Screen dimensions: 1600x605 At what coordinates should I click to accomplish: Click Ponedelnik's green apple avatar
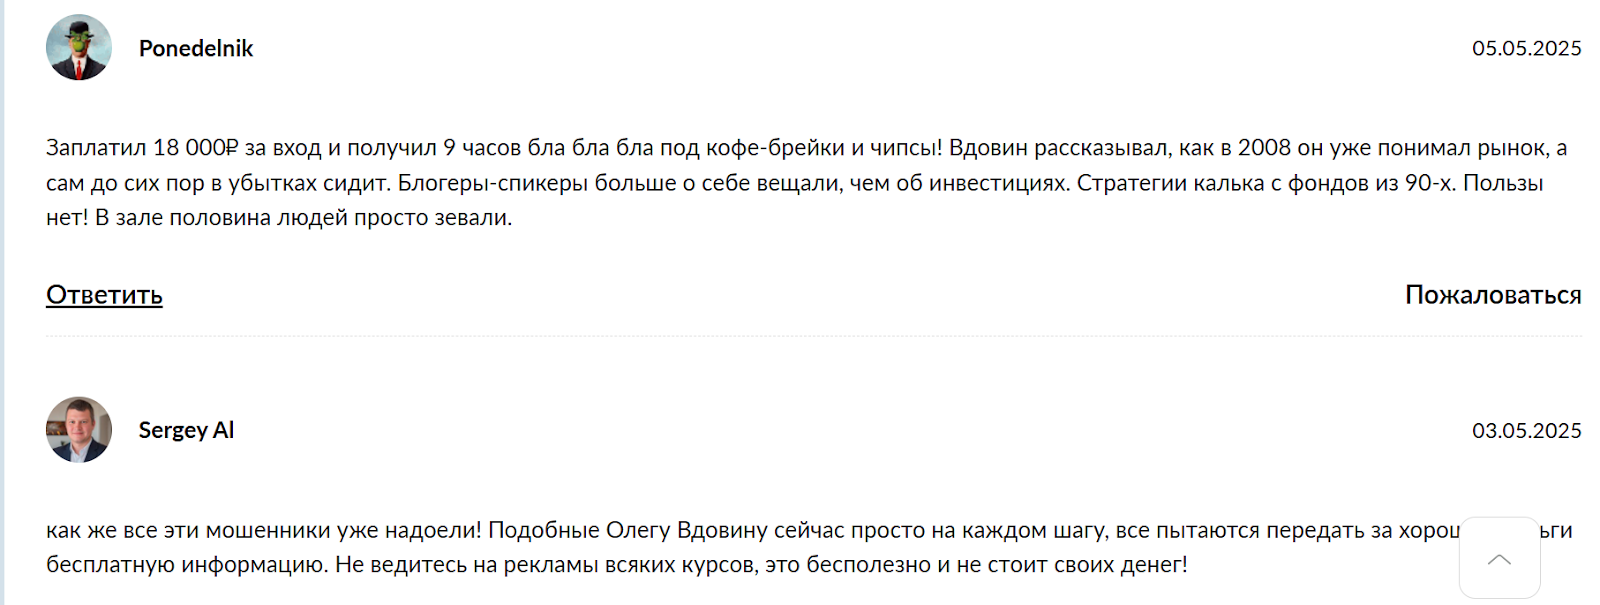[78, 47]
